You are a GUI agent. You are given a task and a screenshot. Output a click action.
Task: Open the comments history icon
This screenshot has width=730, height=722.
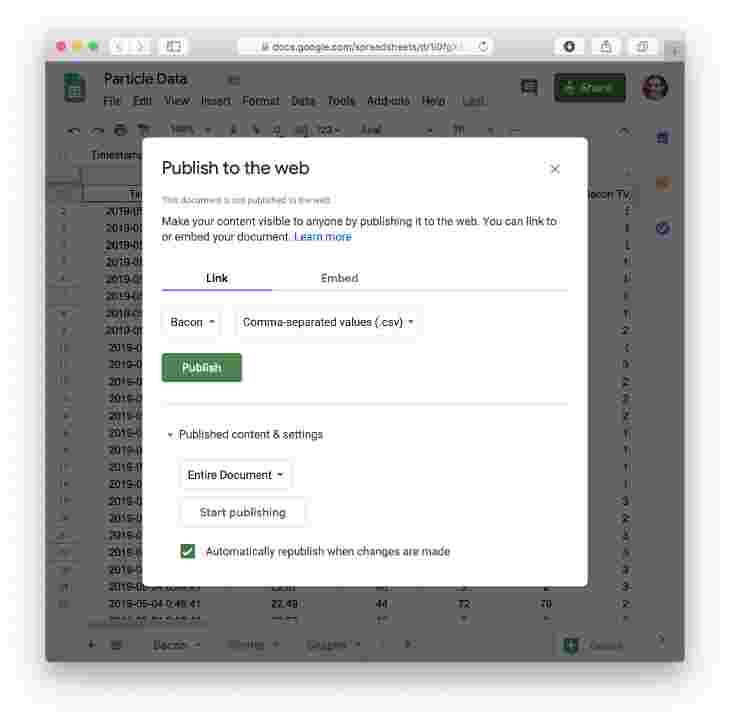[x=529, y=87]
